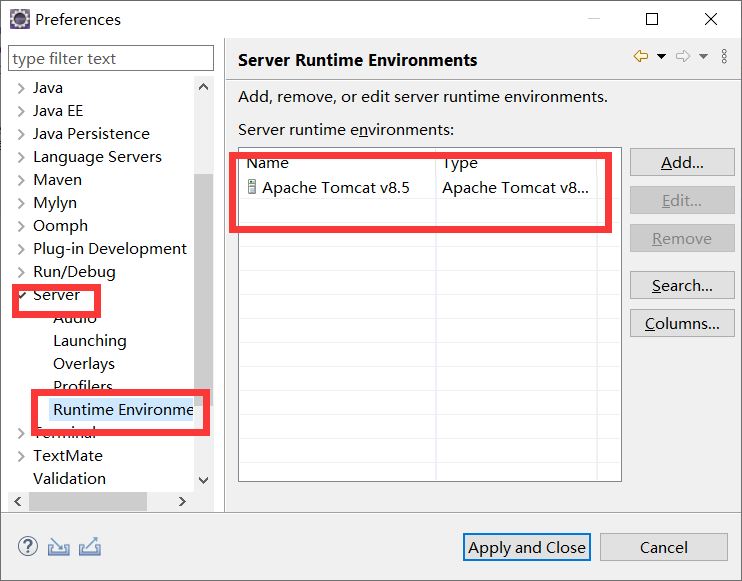Select the Overlays preference page

point(84,364)
